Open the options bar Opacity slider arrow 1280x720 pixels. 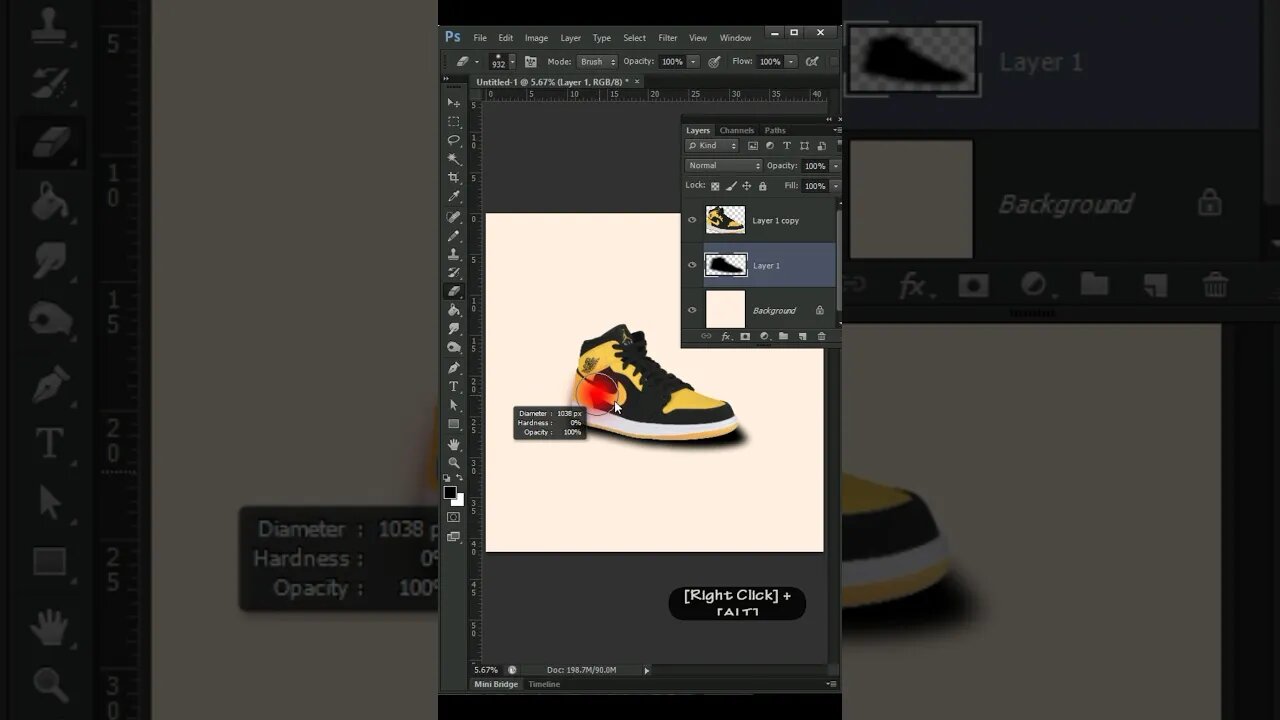coord(692,62)
